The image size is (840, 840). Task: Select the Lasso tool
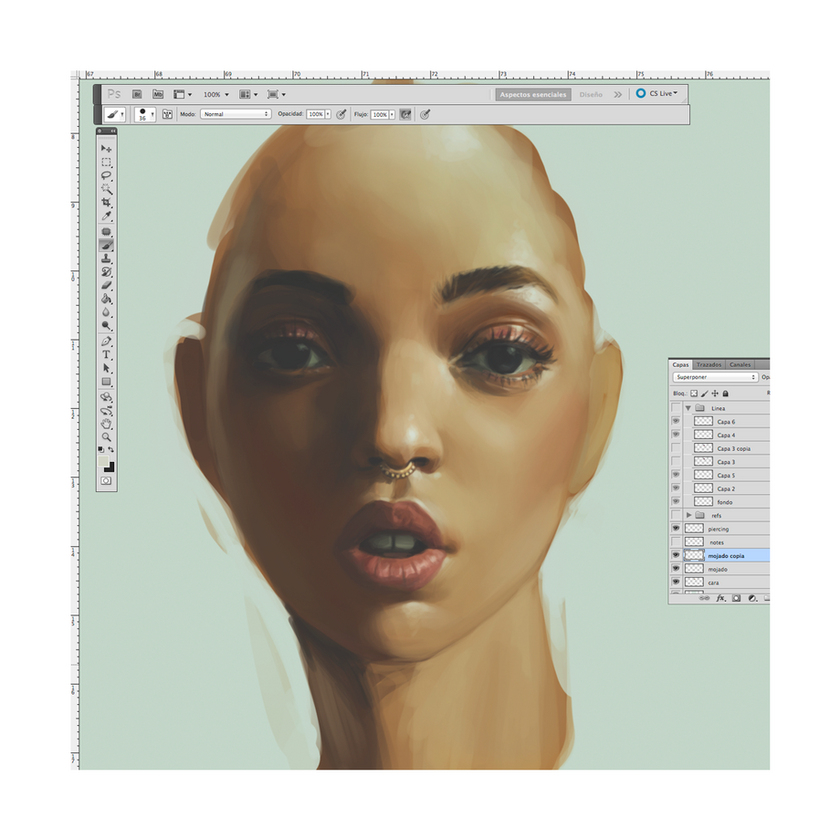pos(106,175)
